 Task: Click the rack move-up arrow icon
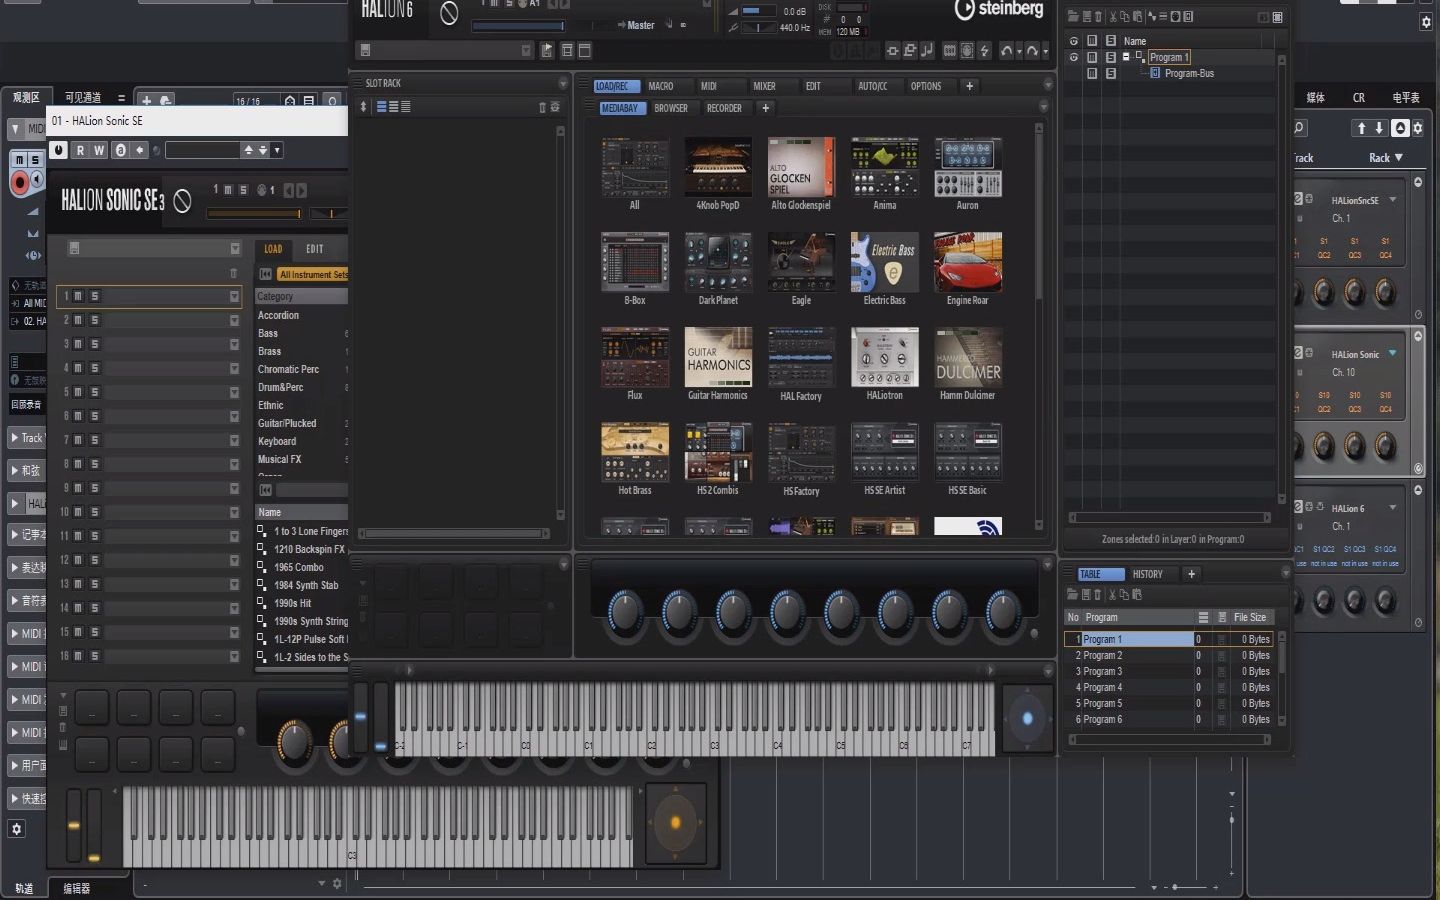1361,128
